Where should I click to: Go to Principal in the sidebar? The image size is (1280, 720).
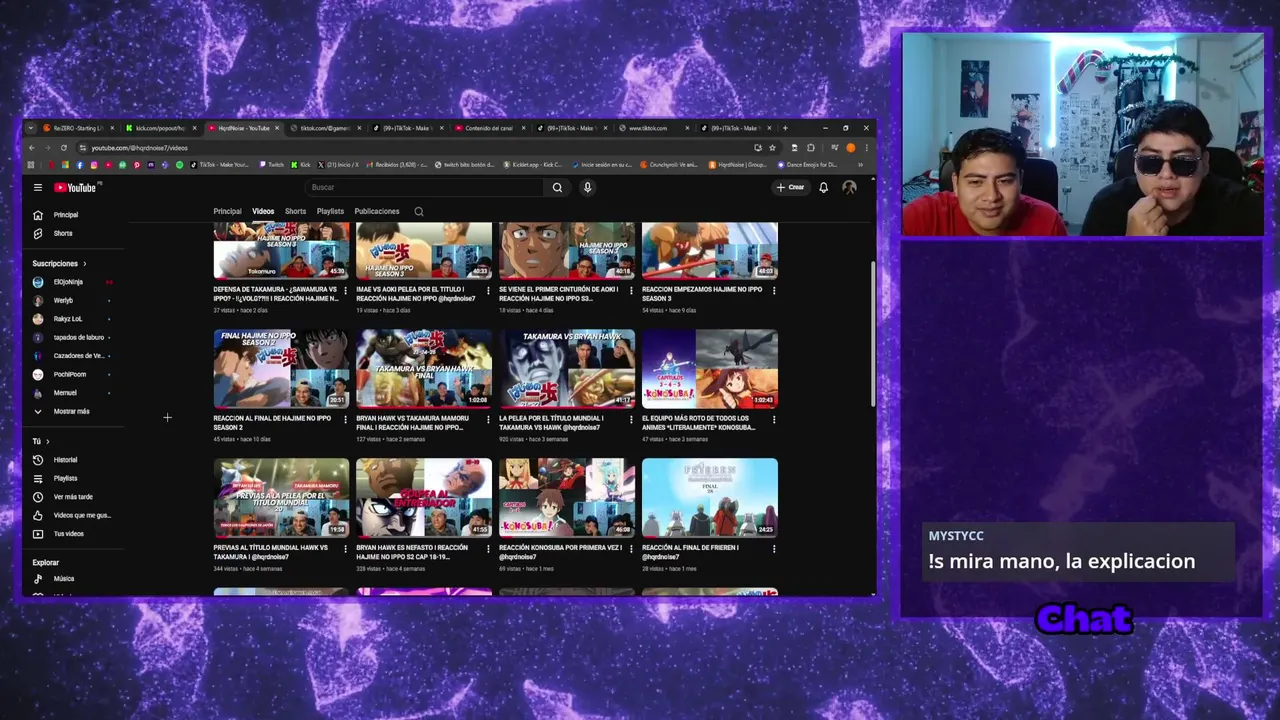(x=75, y=215)
